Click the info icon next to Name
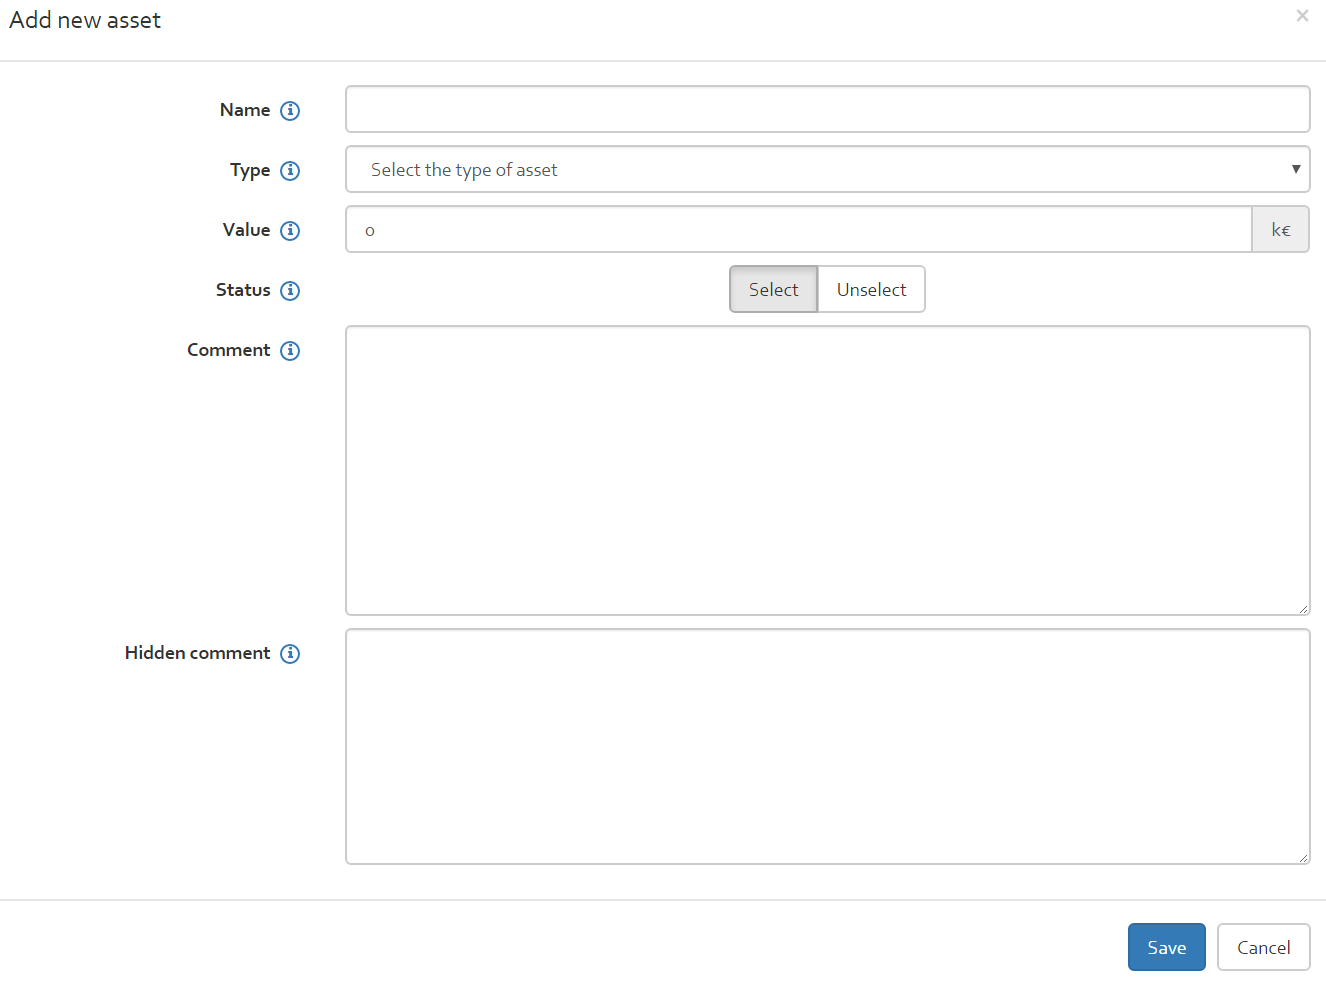The height and width of the screenshot is (983, 1326). pos(290,110)
